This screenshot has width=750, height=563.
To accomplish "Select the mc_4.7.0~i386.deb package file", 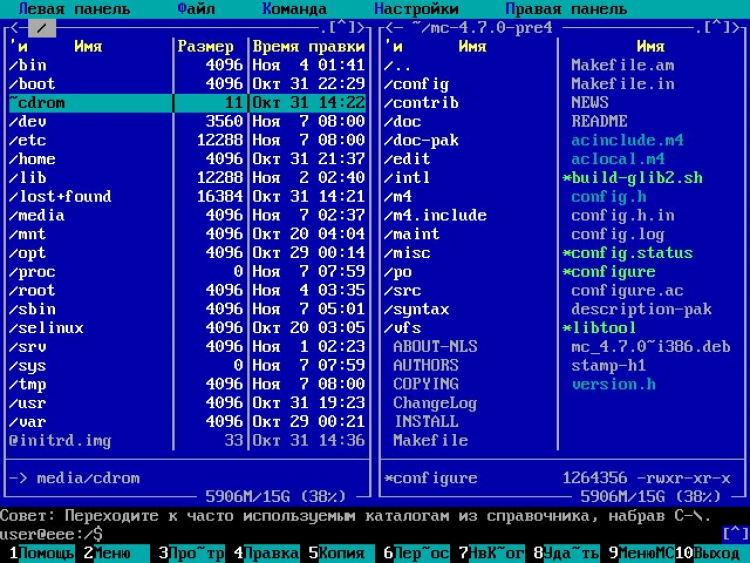I will (x=650, y=347).
